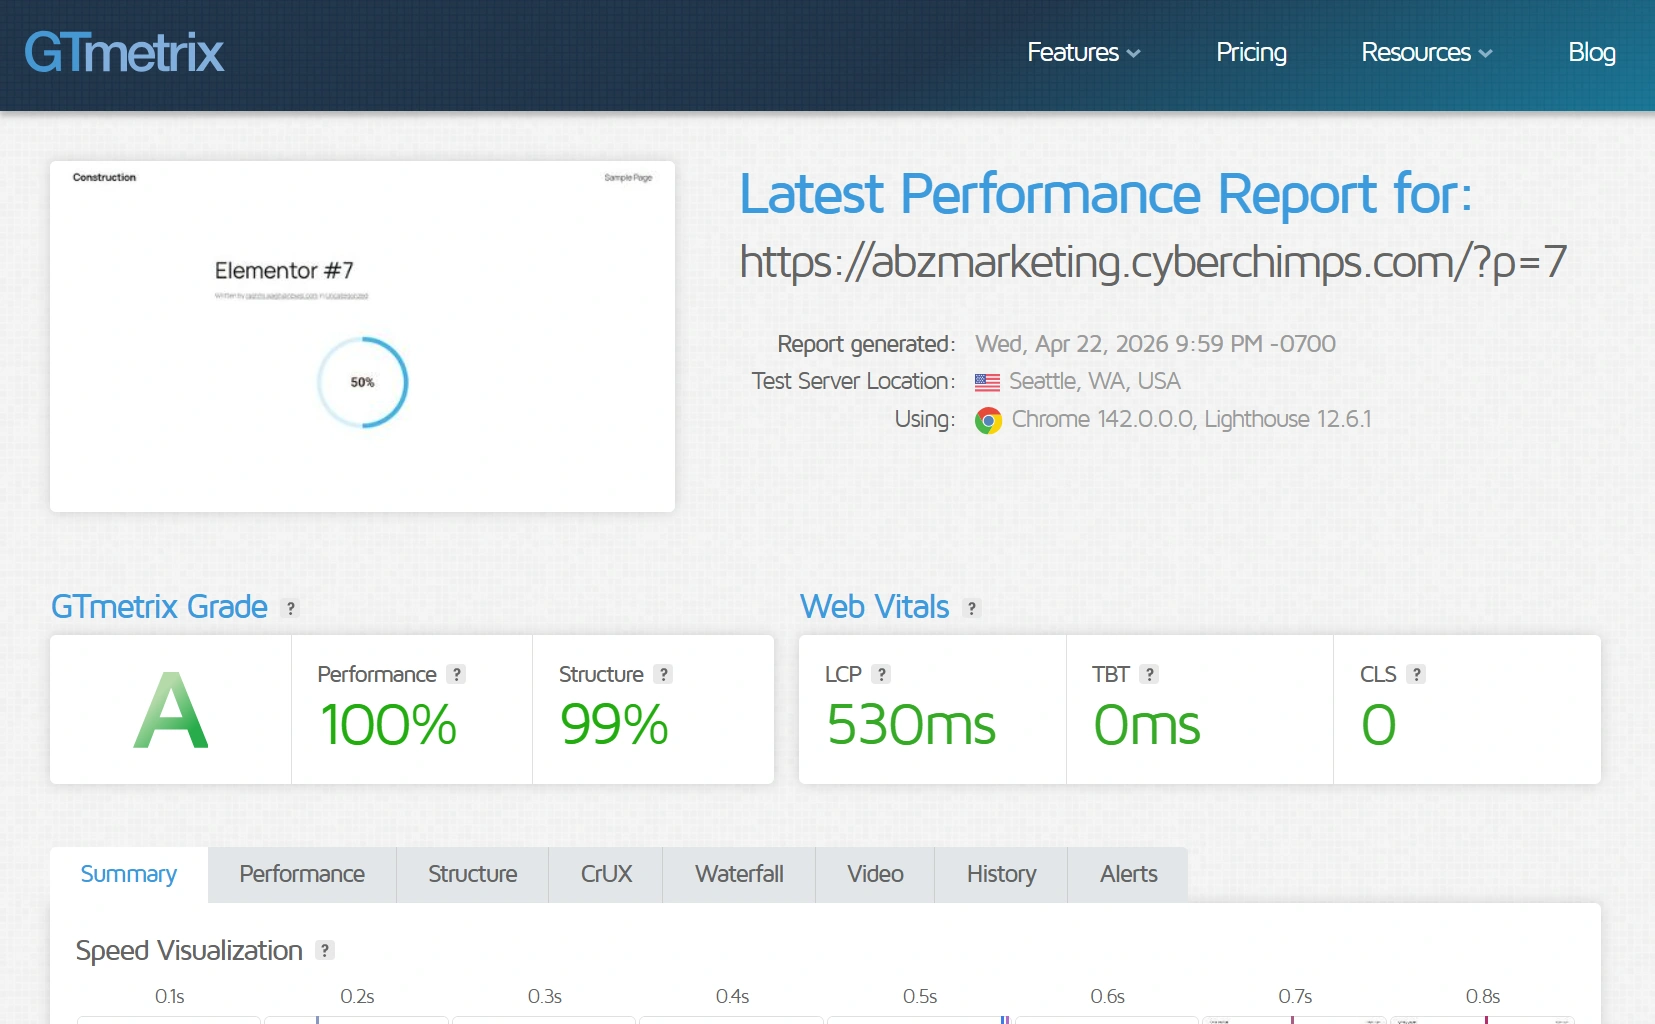Show Structure score help tooltip
This screenshot has height=1024, width=1655.
coord(663,674)
